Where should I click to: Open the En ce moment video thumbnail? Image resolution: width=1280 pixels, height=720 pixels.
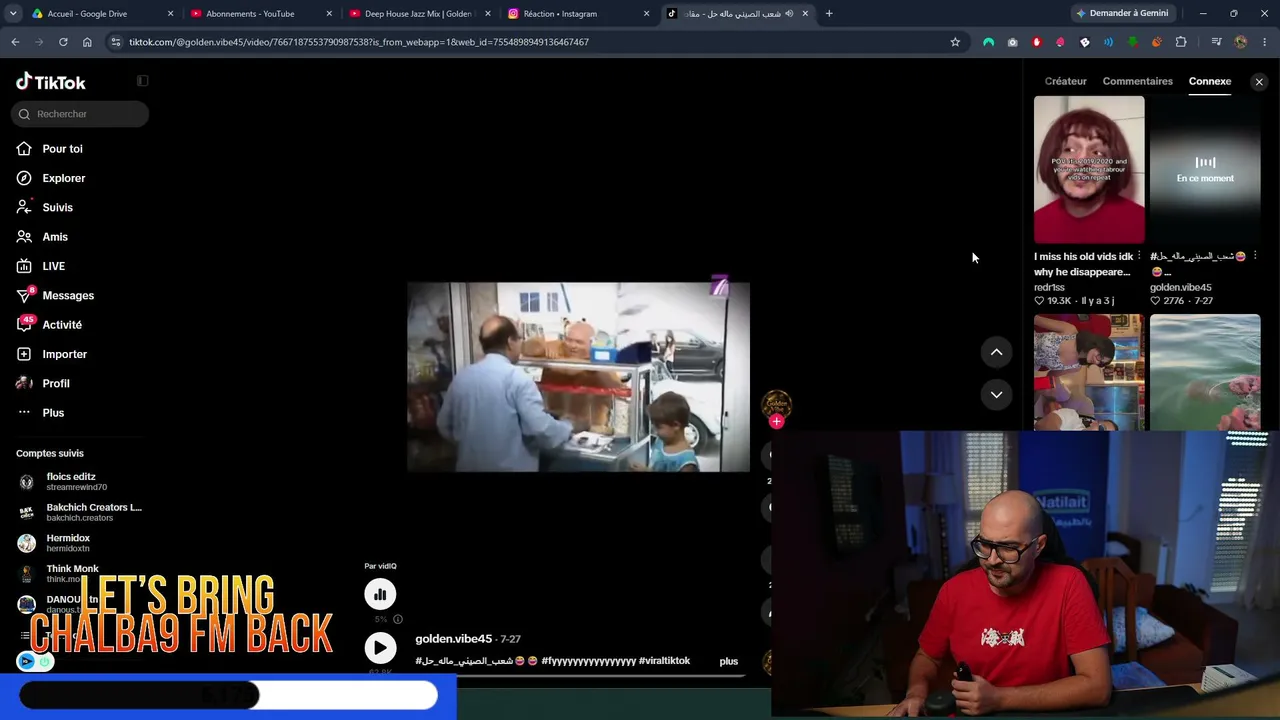coord(1205,169)
